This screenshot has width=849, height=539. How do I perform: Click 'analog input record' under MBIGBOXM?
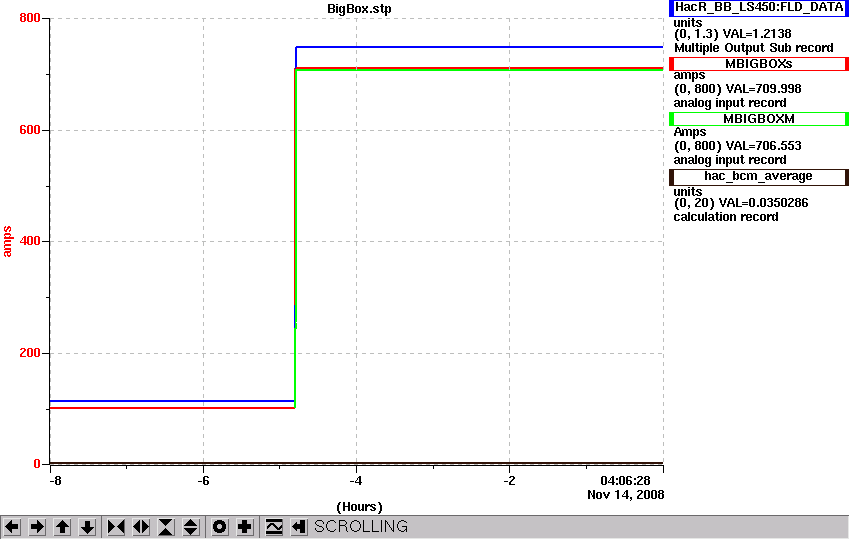[x=730, y=160]
